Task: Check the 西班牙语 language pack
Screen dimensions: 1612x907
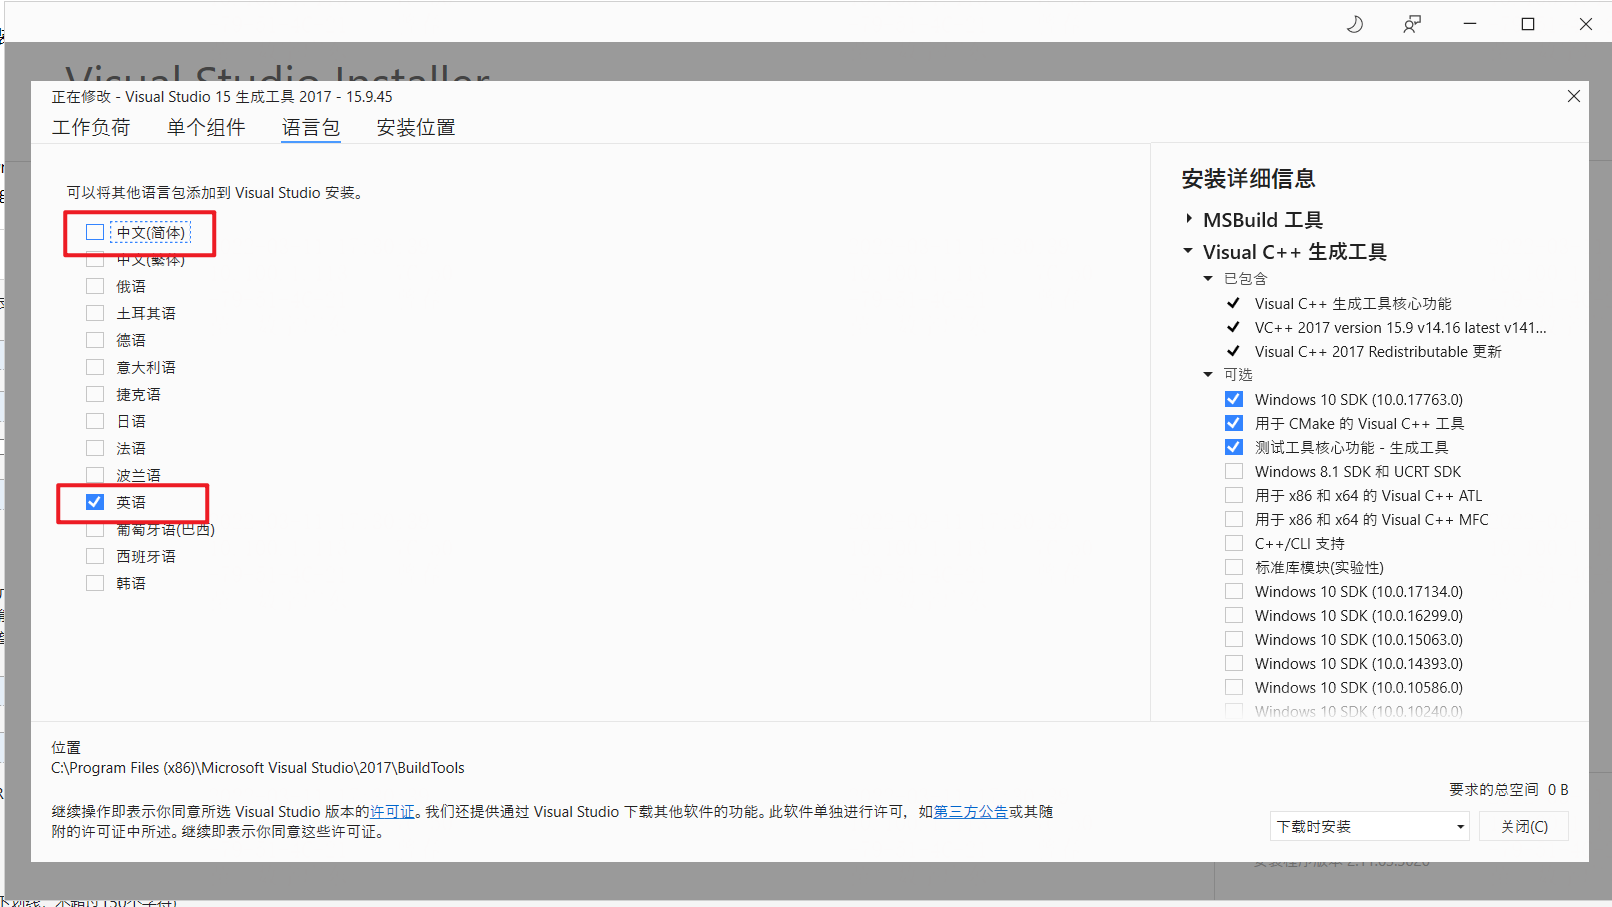Action: point(95,556)
